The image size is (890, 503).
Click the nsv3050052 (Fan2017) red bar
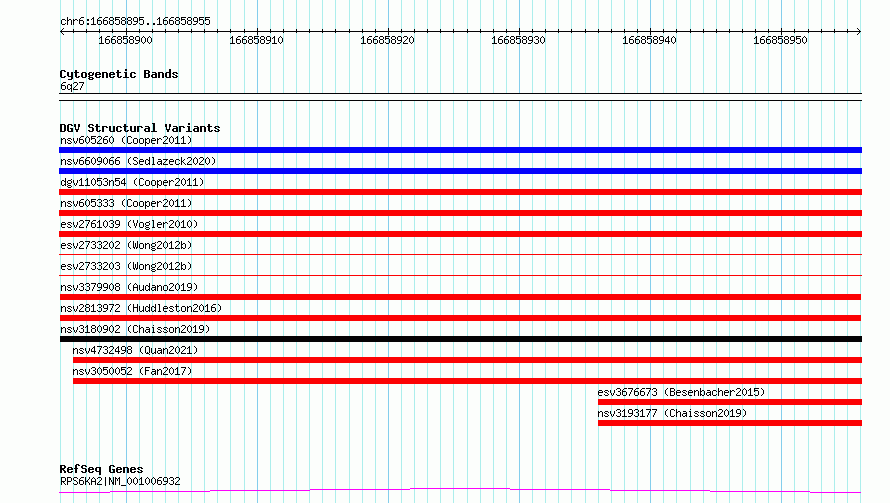[467, 381]
